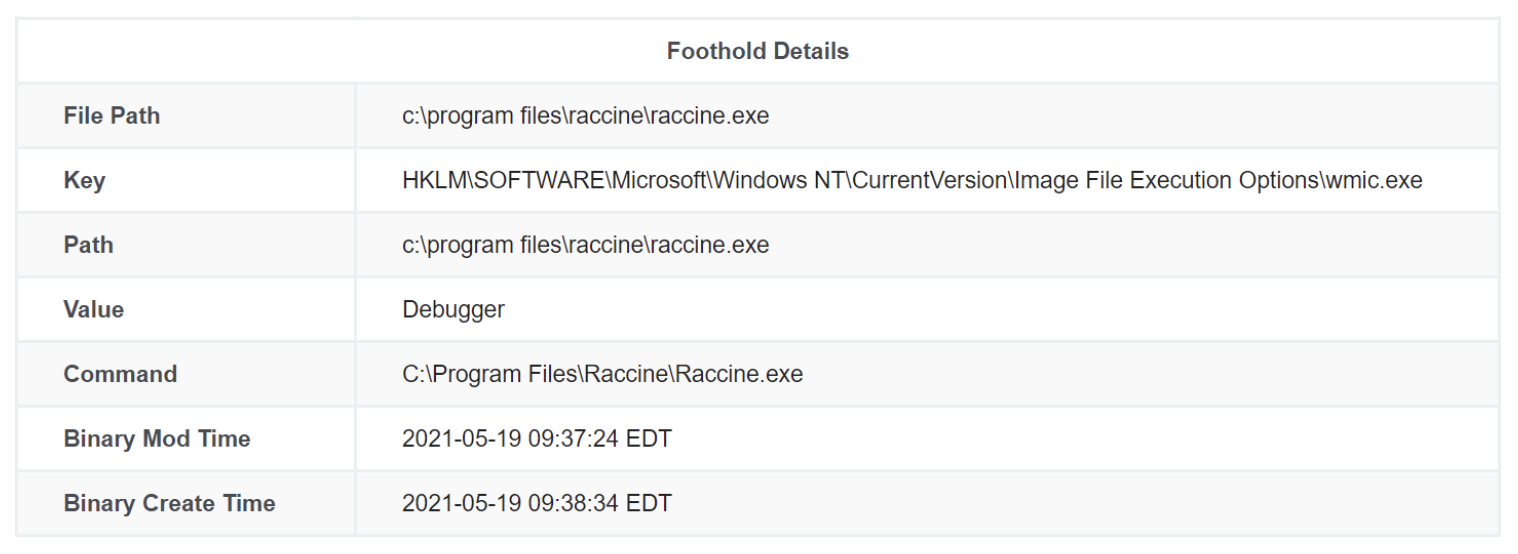The image size is (1518, 554).
Task: Select the Key label cell
Action: (186, 181)
